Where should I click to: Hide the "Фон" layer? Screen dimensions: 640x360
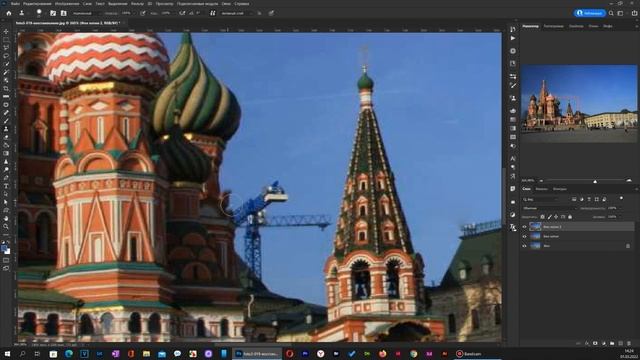[x=524, y=246]
